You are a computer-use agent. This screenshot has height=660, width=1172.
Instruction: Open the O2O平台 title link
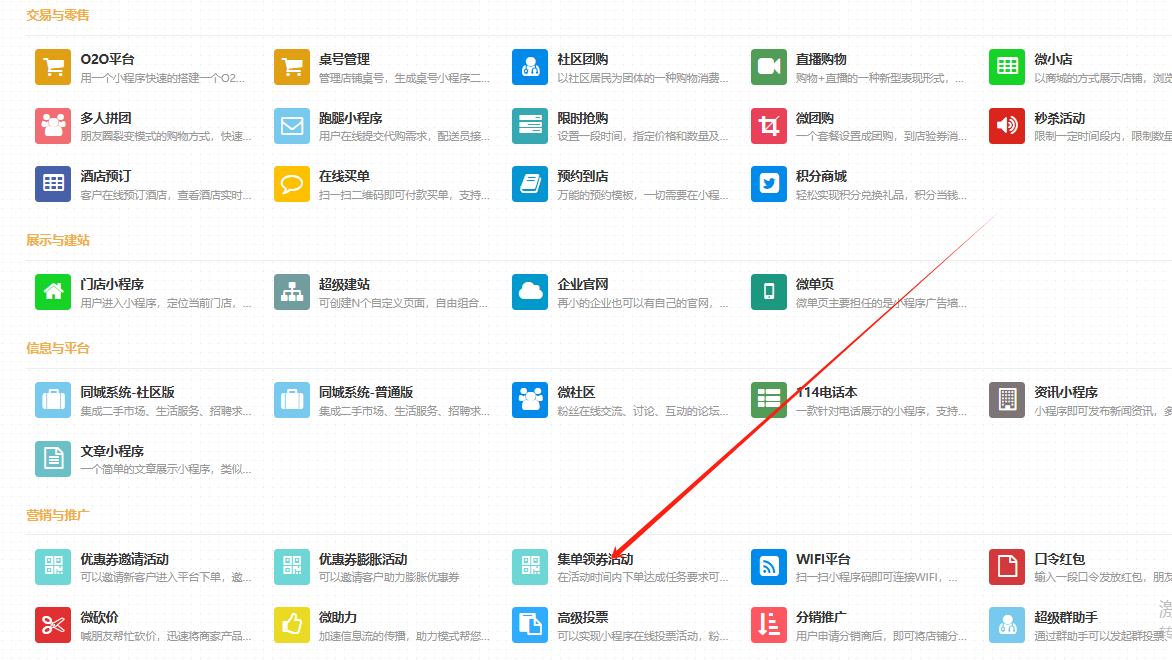[108, 59]
